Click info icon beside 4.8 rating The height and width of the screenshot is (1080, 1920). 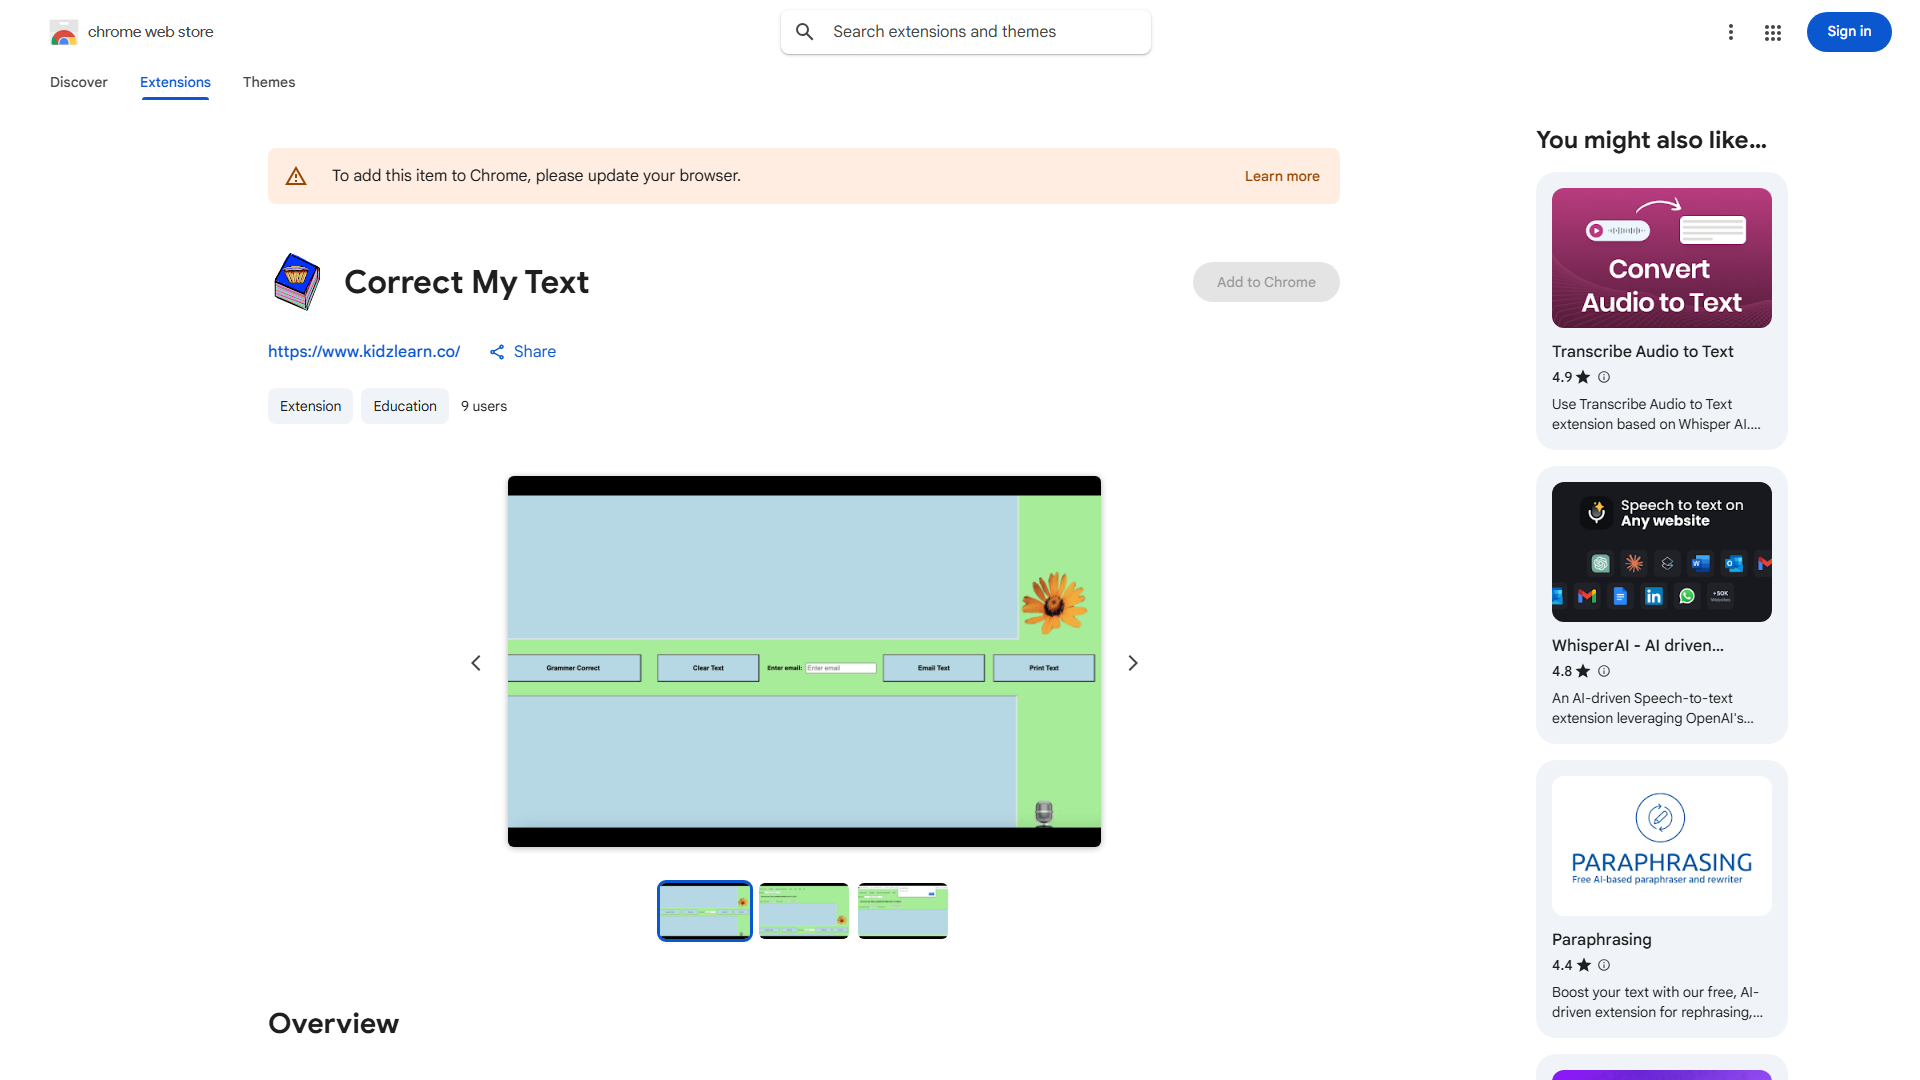coord(1604,671)
